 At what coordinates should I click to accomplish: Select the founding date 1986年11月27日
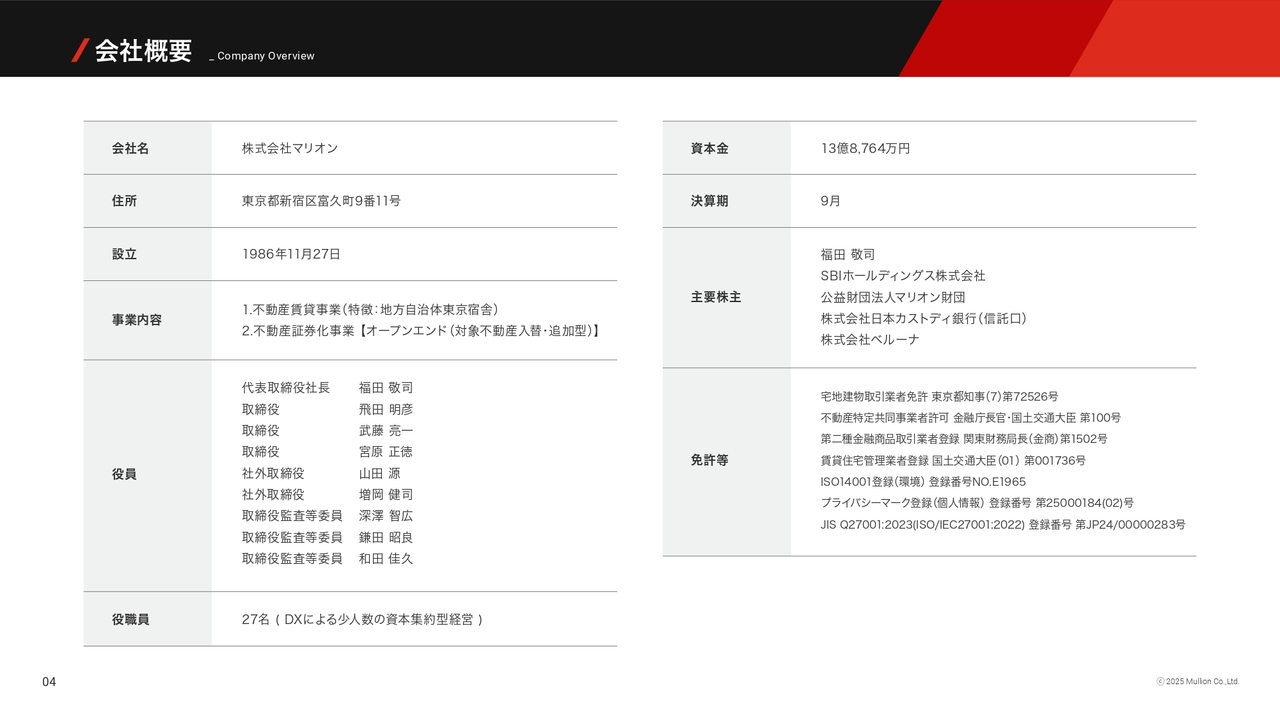291,254
